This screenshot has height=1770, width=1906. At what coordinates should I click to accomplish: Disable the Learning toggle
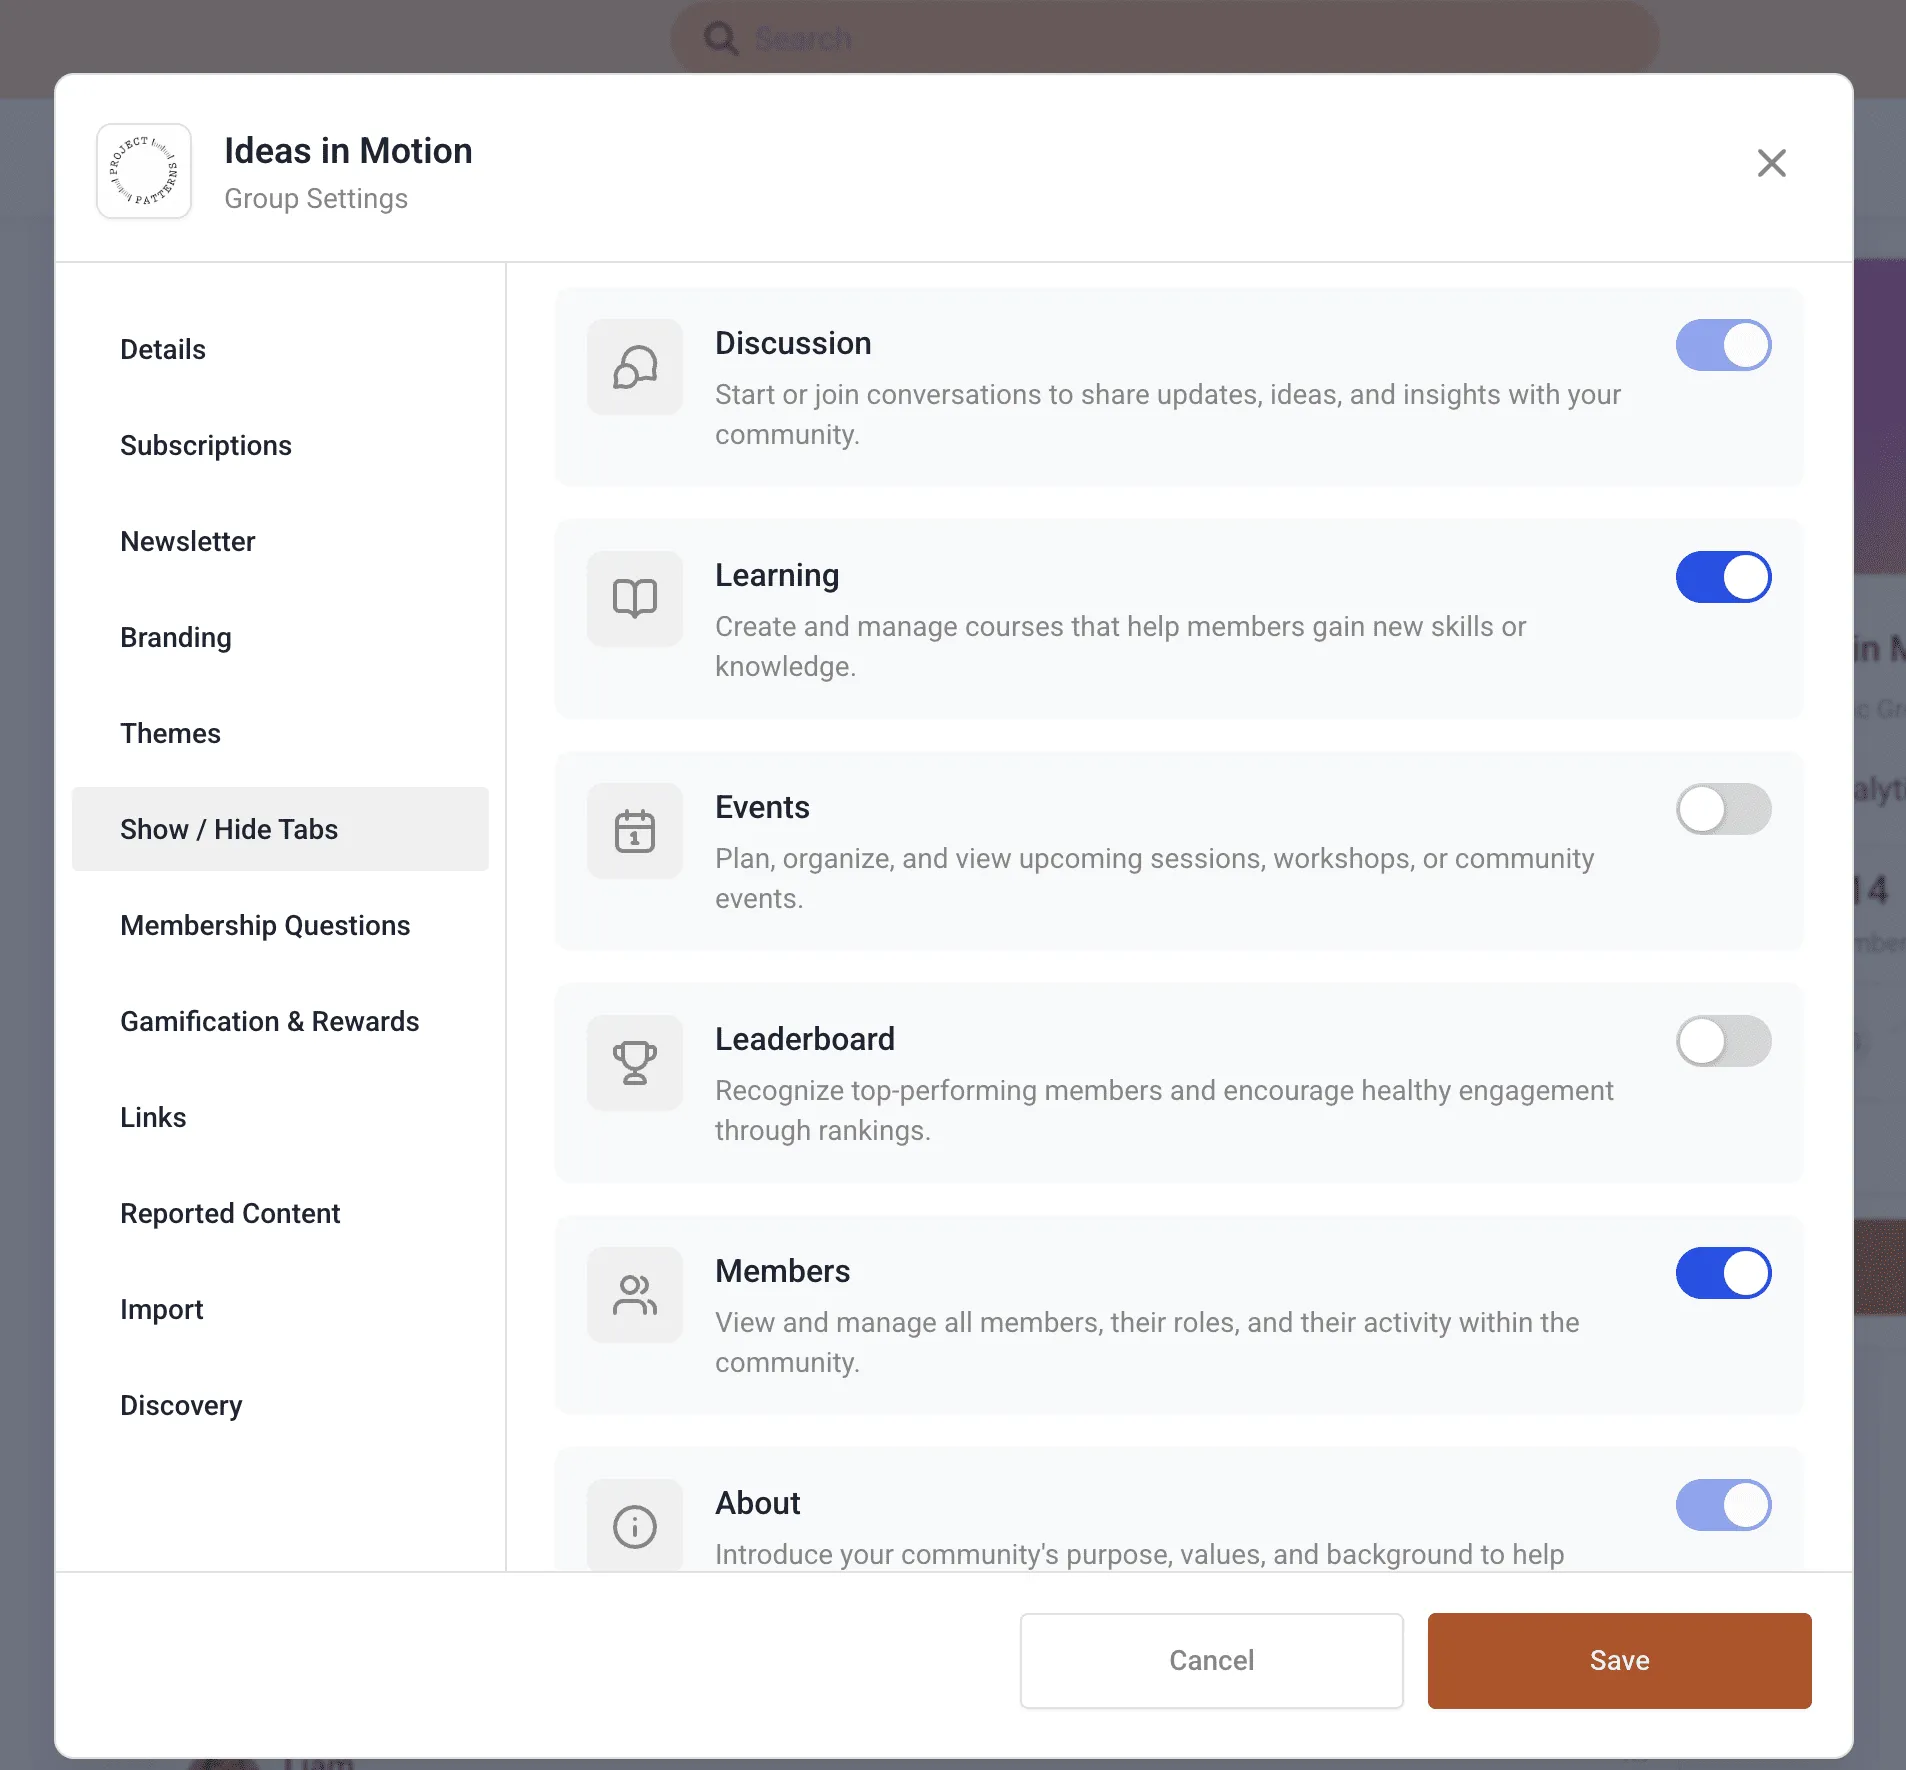coord(1722,577)
